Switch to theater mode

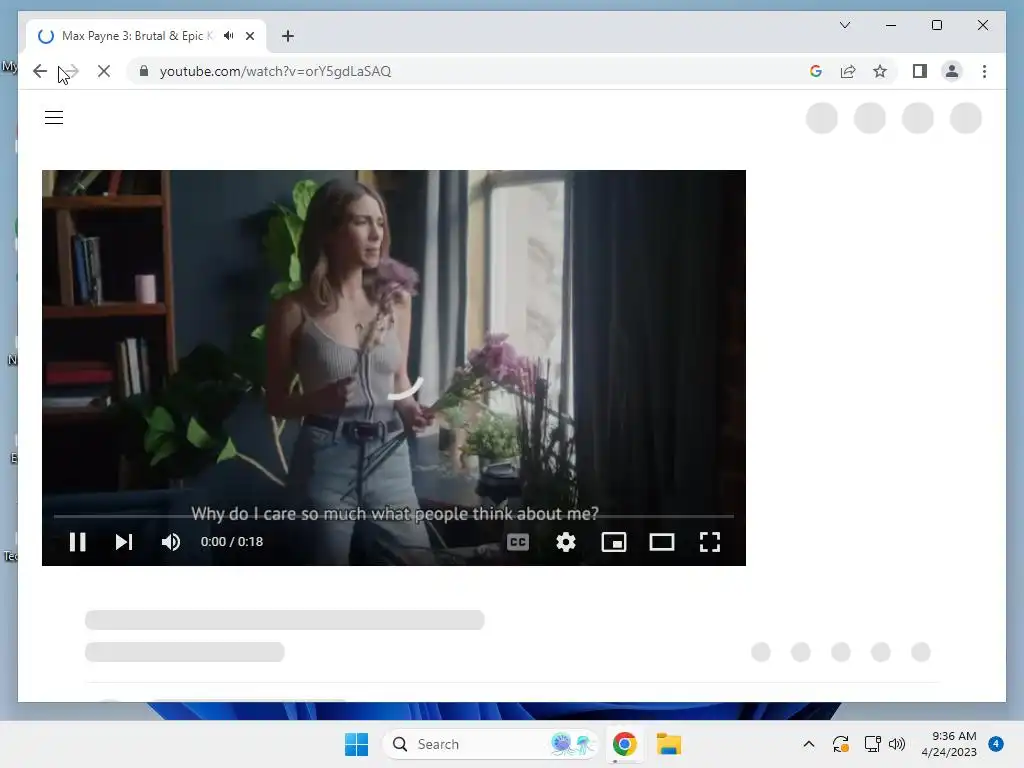(662, 542)
